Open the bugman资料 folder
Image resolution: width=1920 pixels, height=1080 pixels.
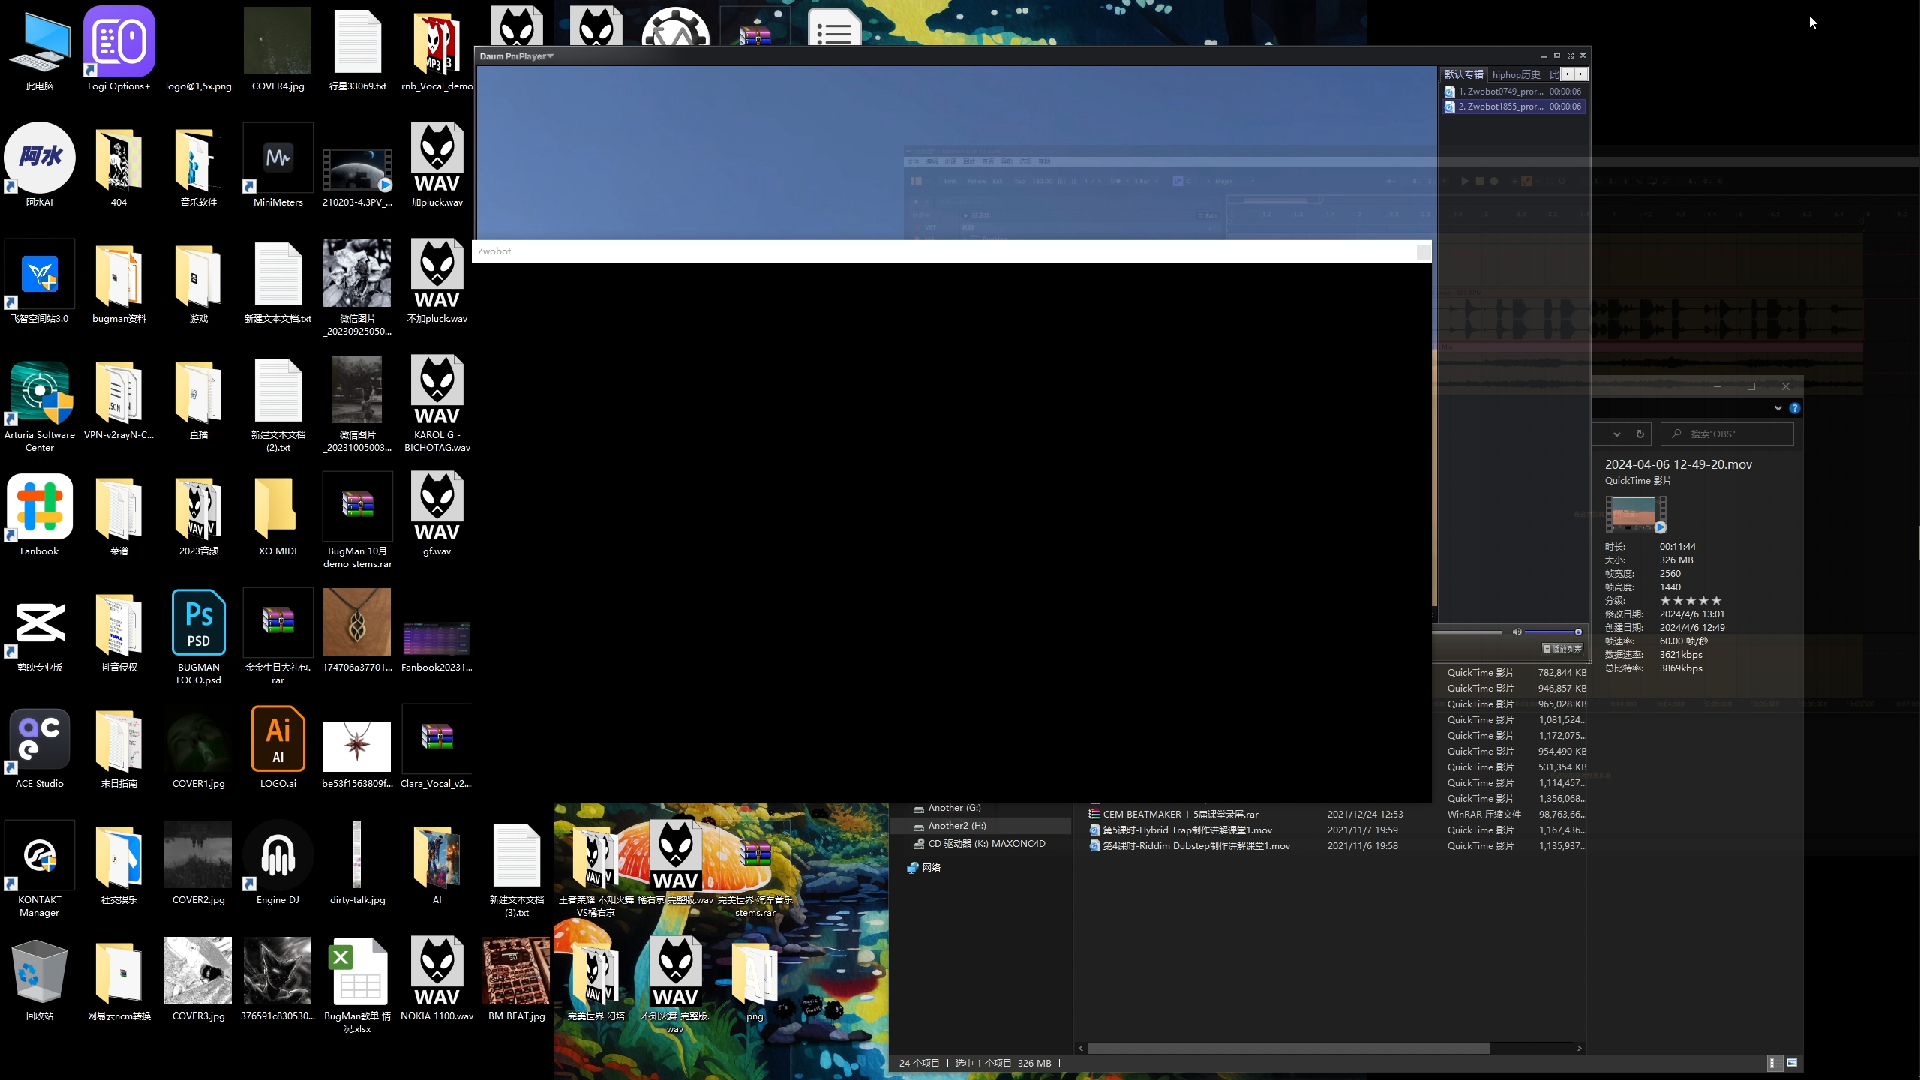point(119,282)
